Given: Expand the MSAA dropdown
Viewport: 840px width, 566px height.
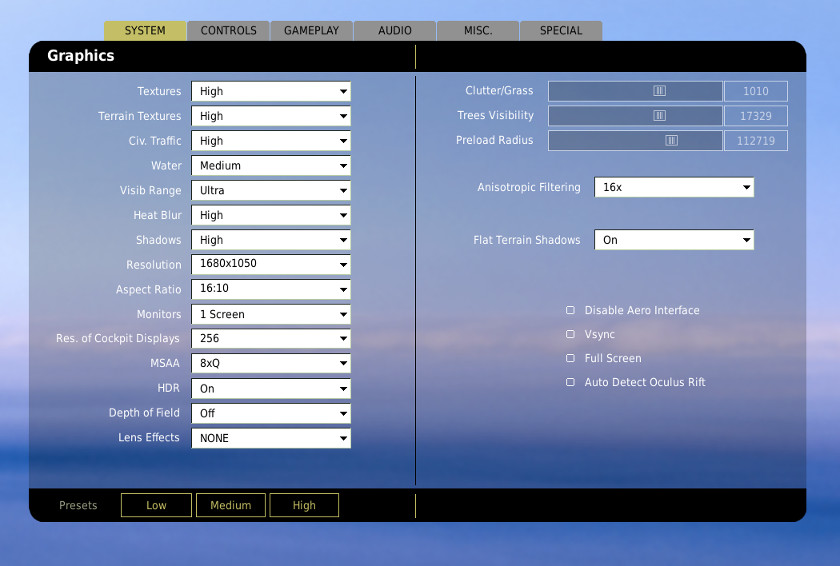Looking at the screenshot, I should click(x=271, y=364).
